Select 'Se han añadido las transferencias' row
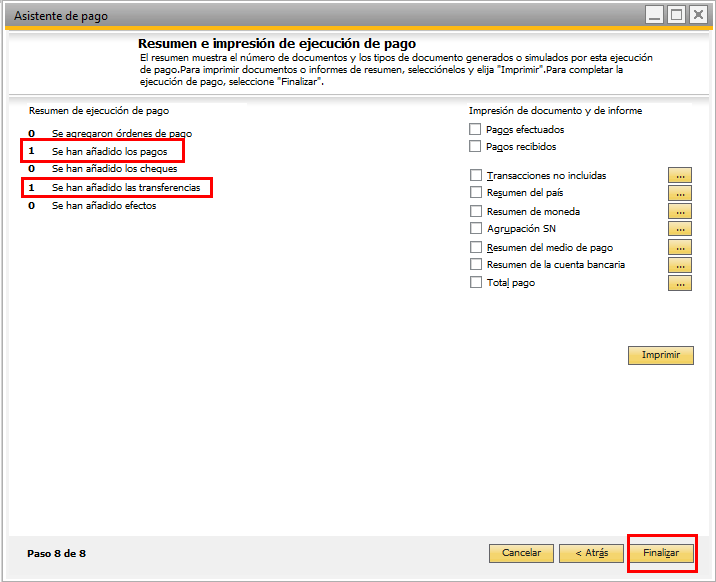 click(116, 188)
